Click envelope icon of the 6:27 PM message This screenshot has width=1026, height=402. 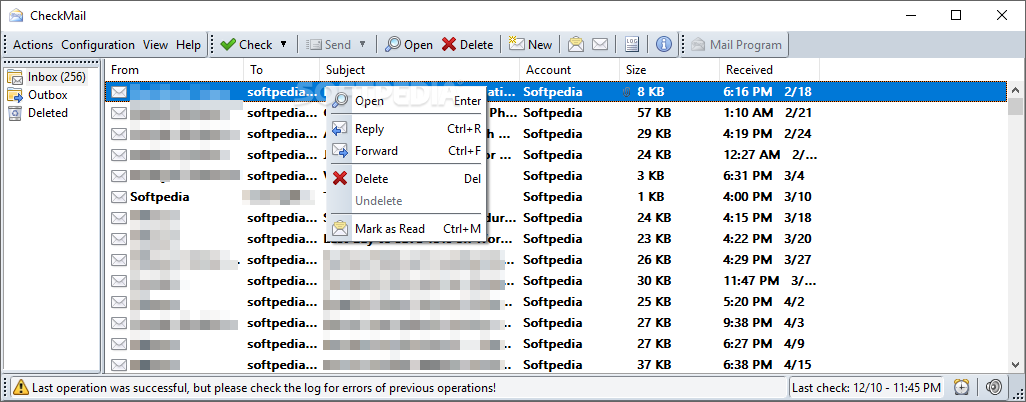[118, 344]
